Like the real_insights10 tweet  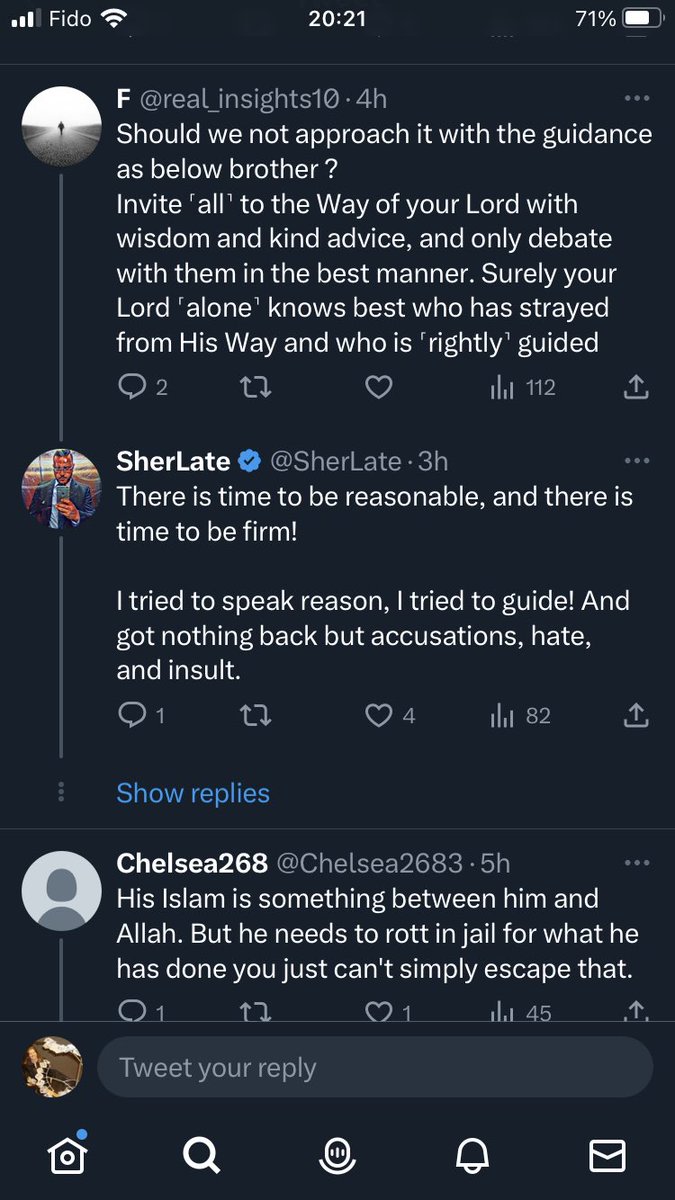(x=377, y=387)
